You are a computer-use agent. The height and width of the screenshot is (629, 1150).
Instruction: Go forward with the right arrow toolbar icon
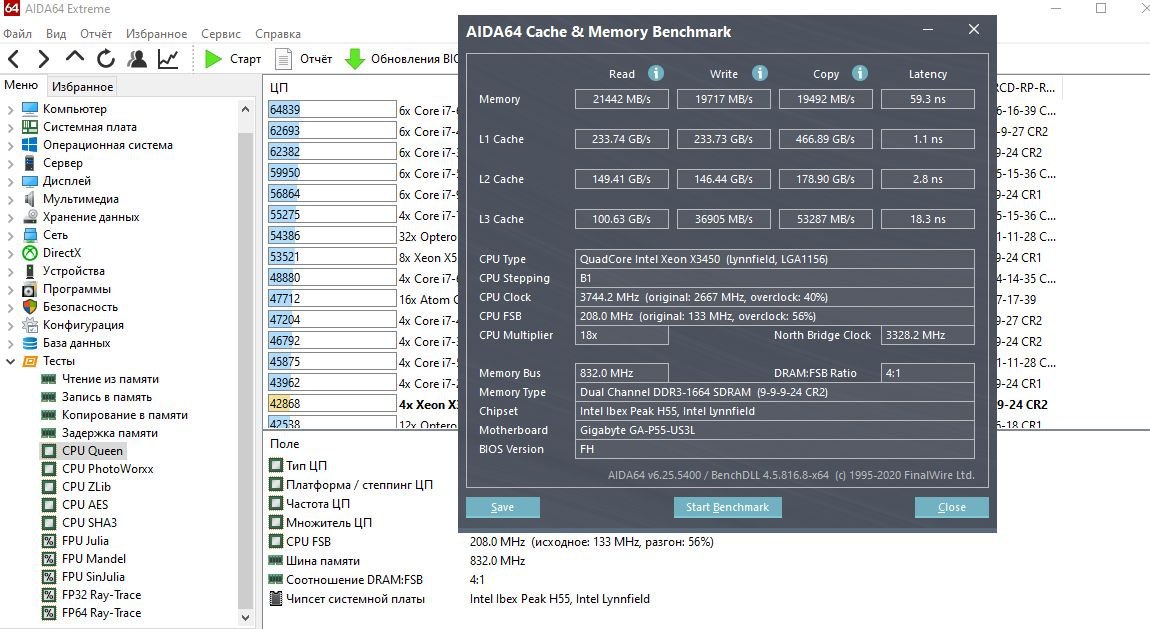[44, 59]
